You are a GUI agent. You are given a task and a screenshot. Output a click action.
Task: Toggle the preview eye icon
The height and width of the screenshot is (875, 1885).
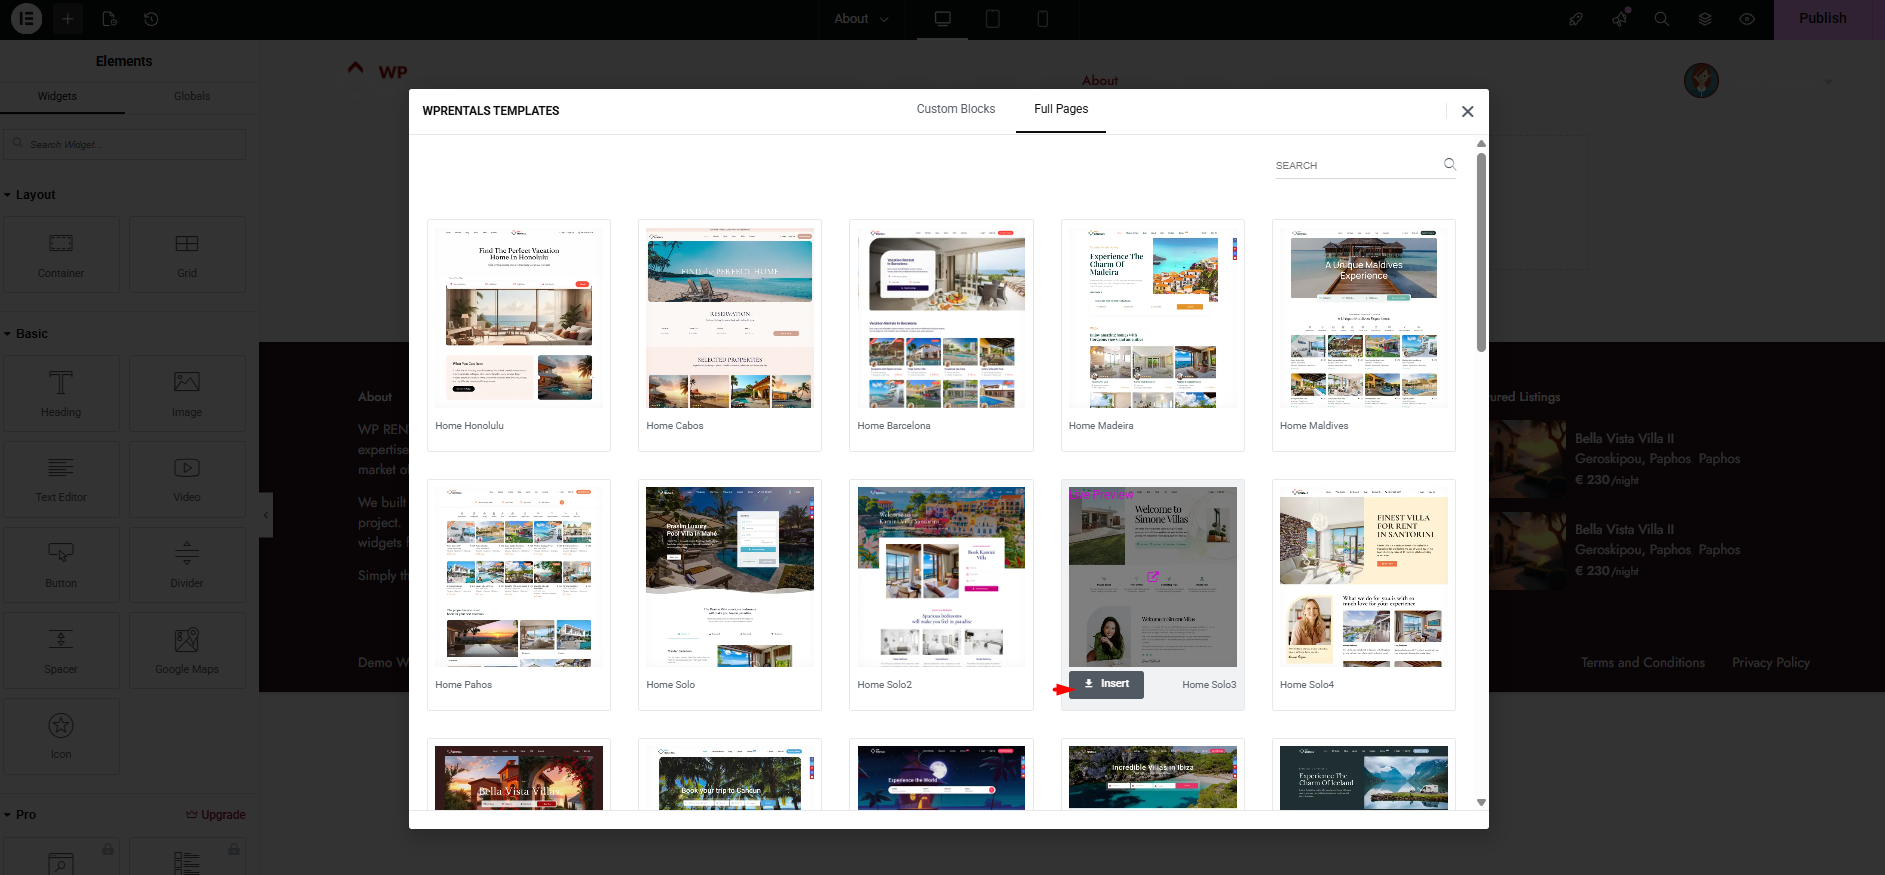tap(1747, 19)
